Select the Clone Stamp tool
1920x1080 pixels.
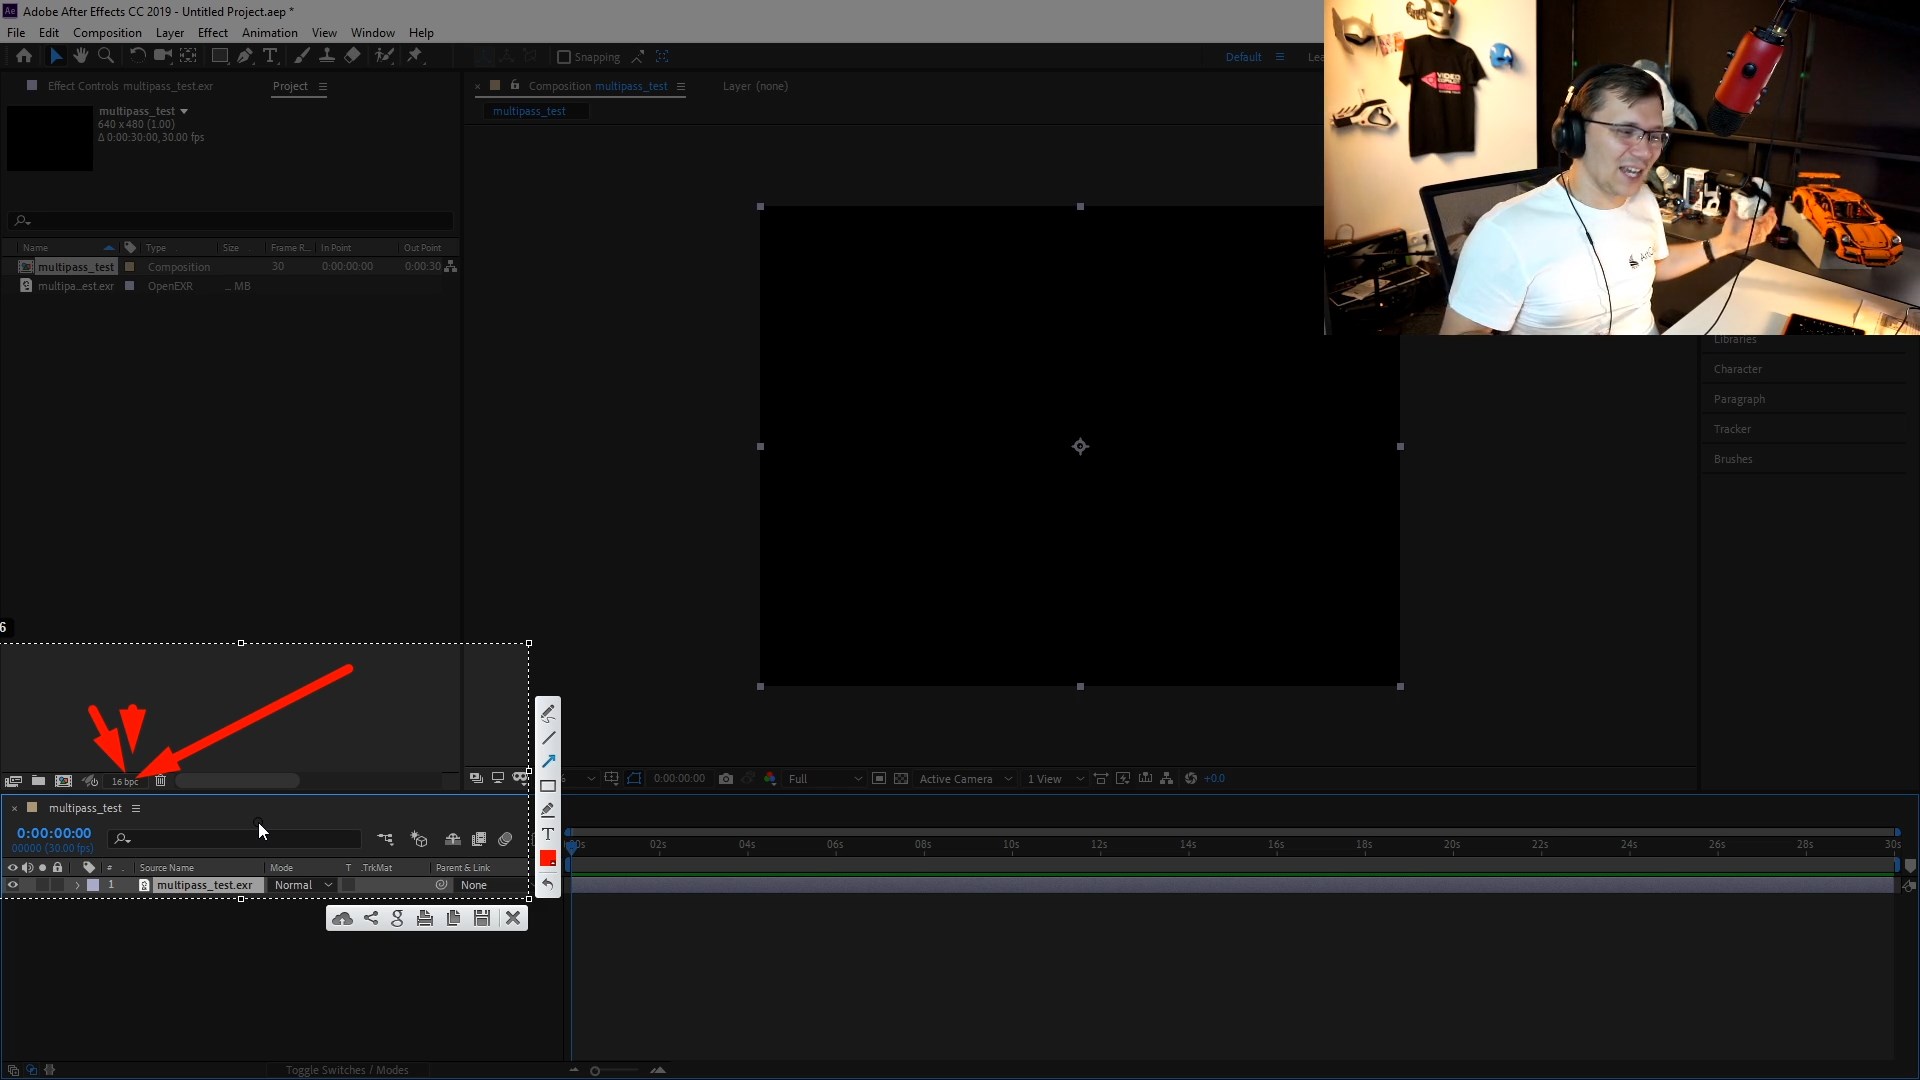coord(327,56)
